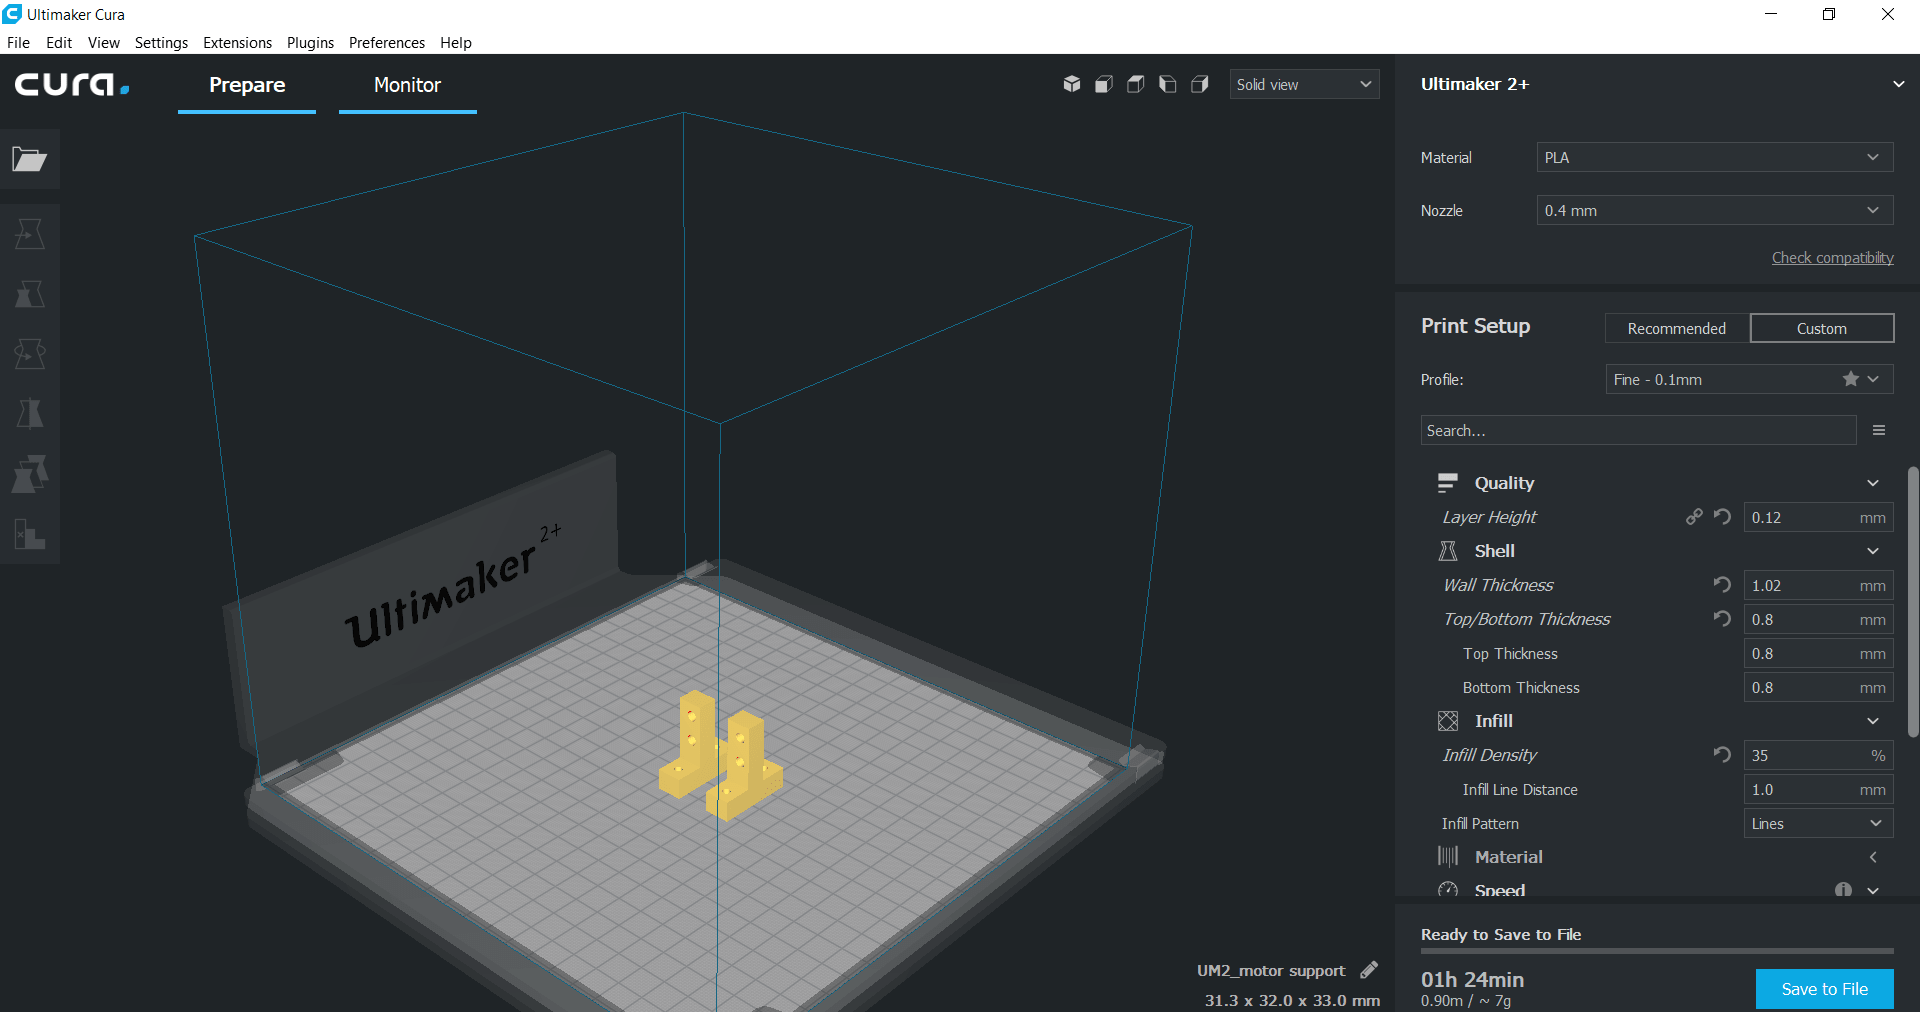
Task: Switch print setup to Custom mode
Action: [x=1822, y=328]
